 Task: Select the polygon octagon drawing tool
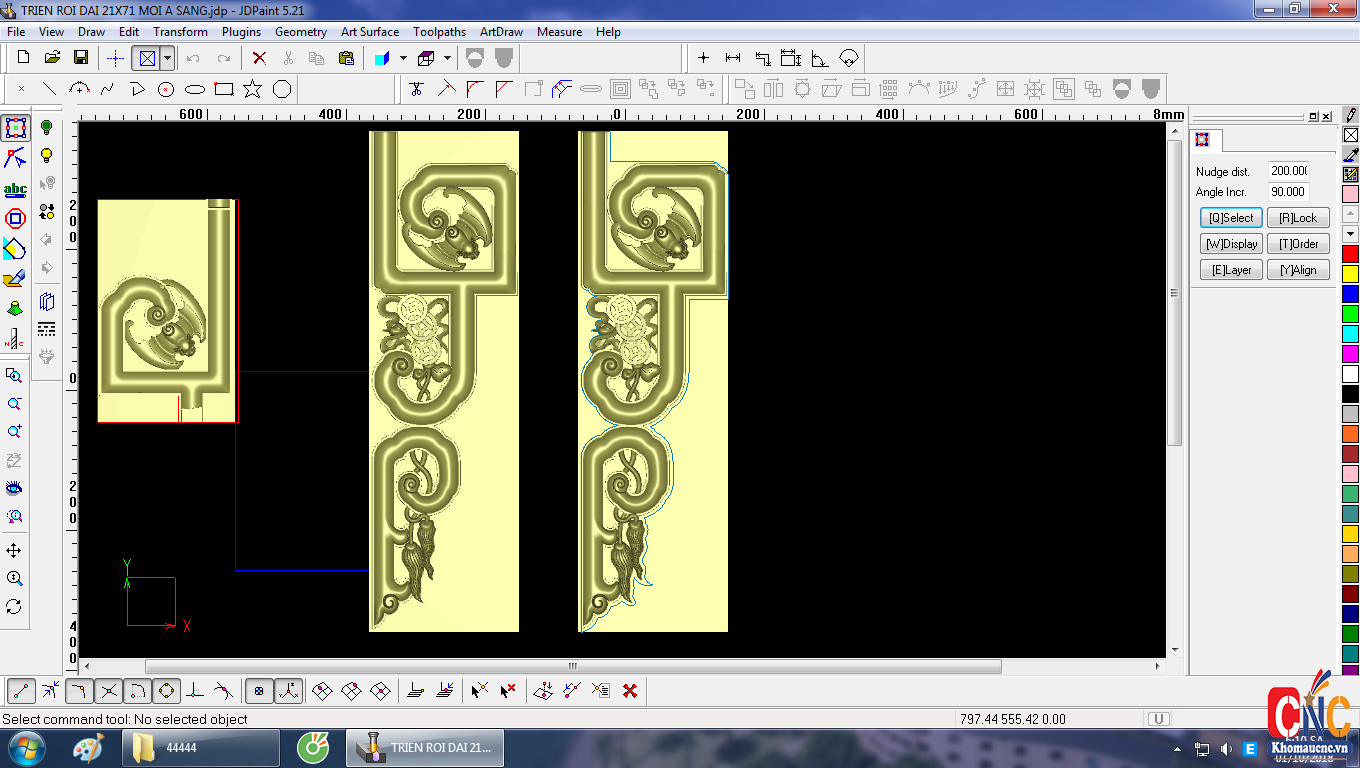click(x=282, y=89)
